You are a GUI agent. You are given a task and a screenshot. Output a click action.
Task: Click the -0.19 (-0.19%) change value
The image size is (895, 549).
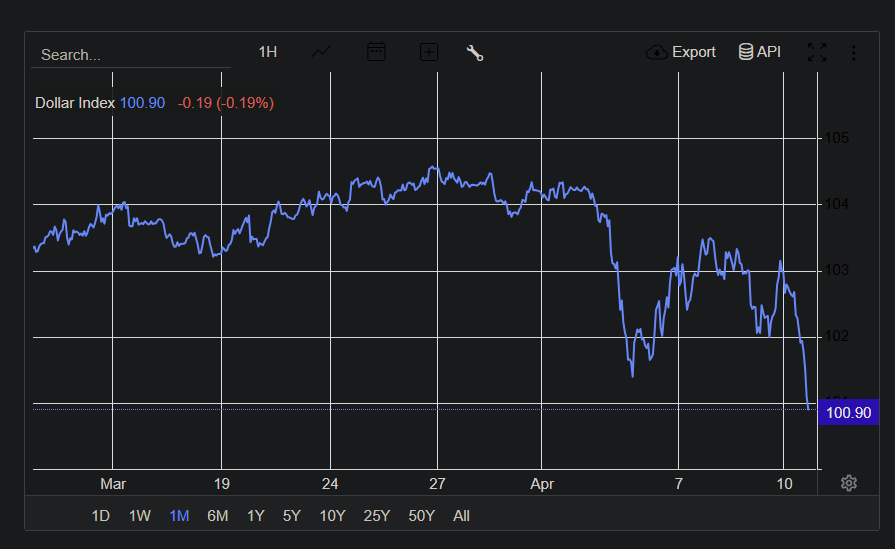(225, 103)
